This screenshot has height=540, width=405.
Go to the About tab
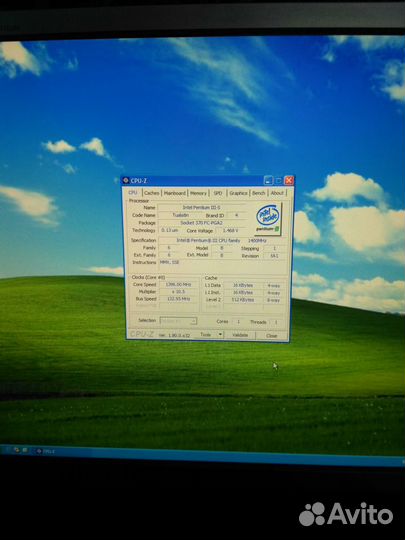pyautogui.click(x=277, y=193)
